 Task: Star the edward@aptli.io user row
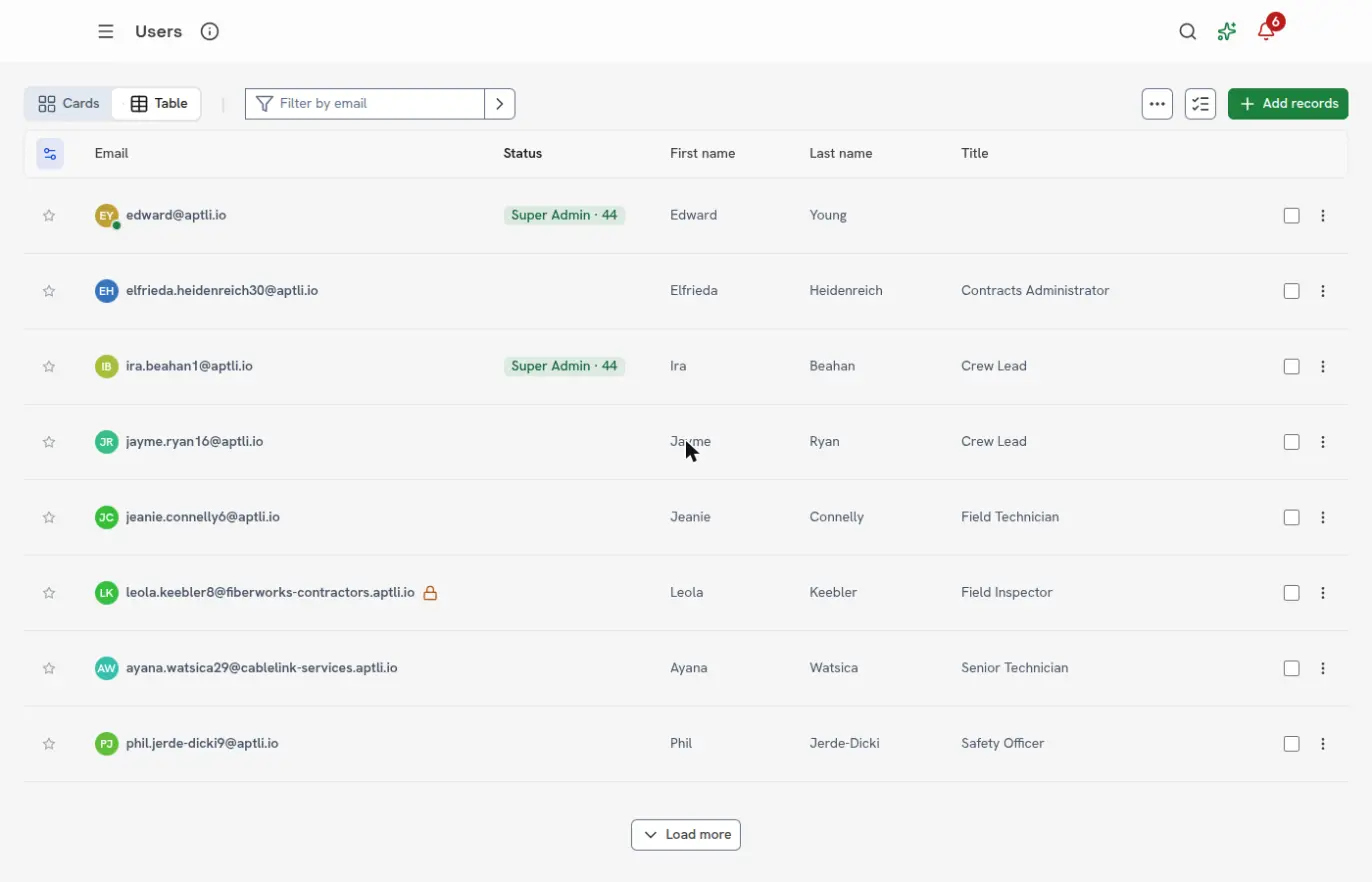coord(49,215)
